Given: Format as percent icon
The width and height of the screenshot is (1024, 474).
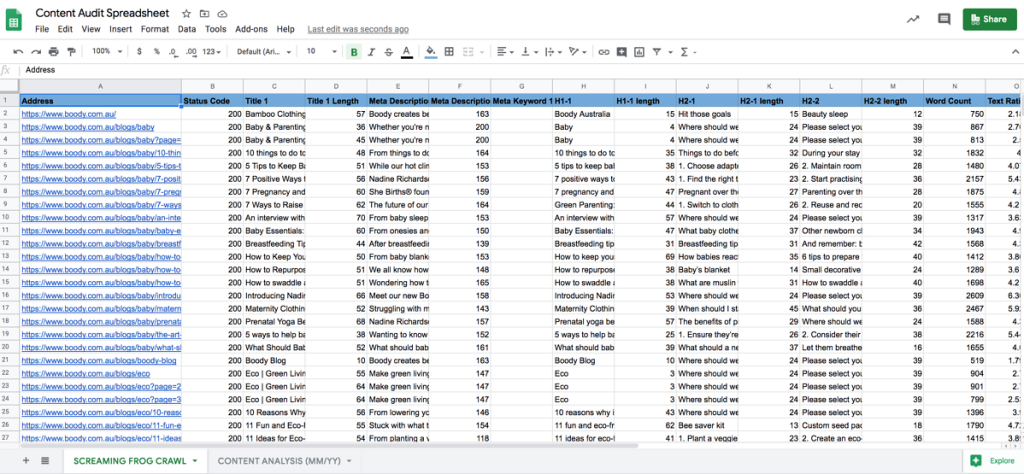Looking at the screenshot, I should 157,52.
